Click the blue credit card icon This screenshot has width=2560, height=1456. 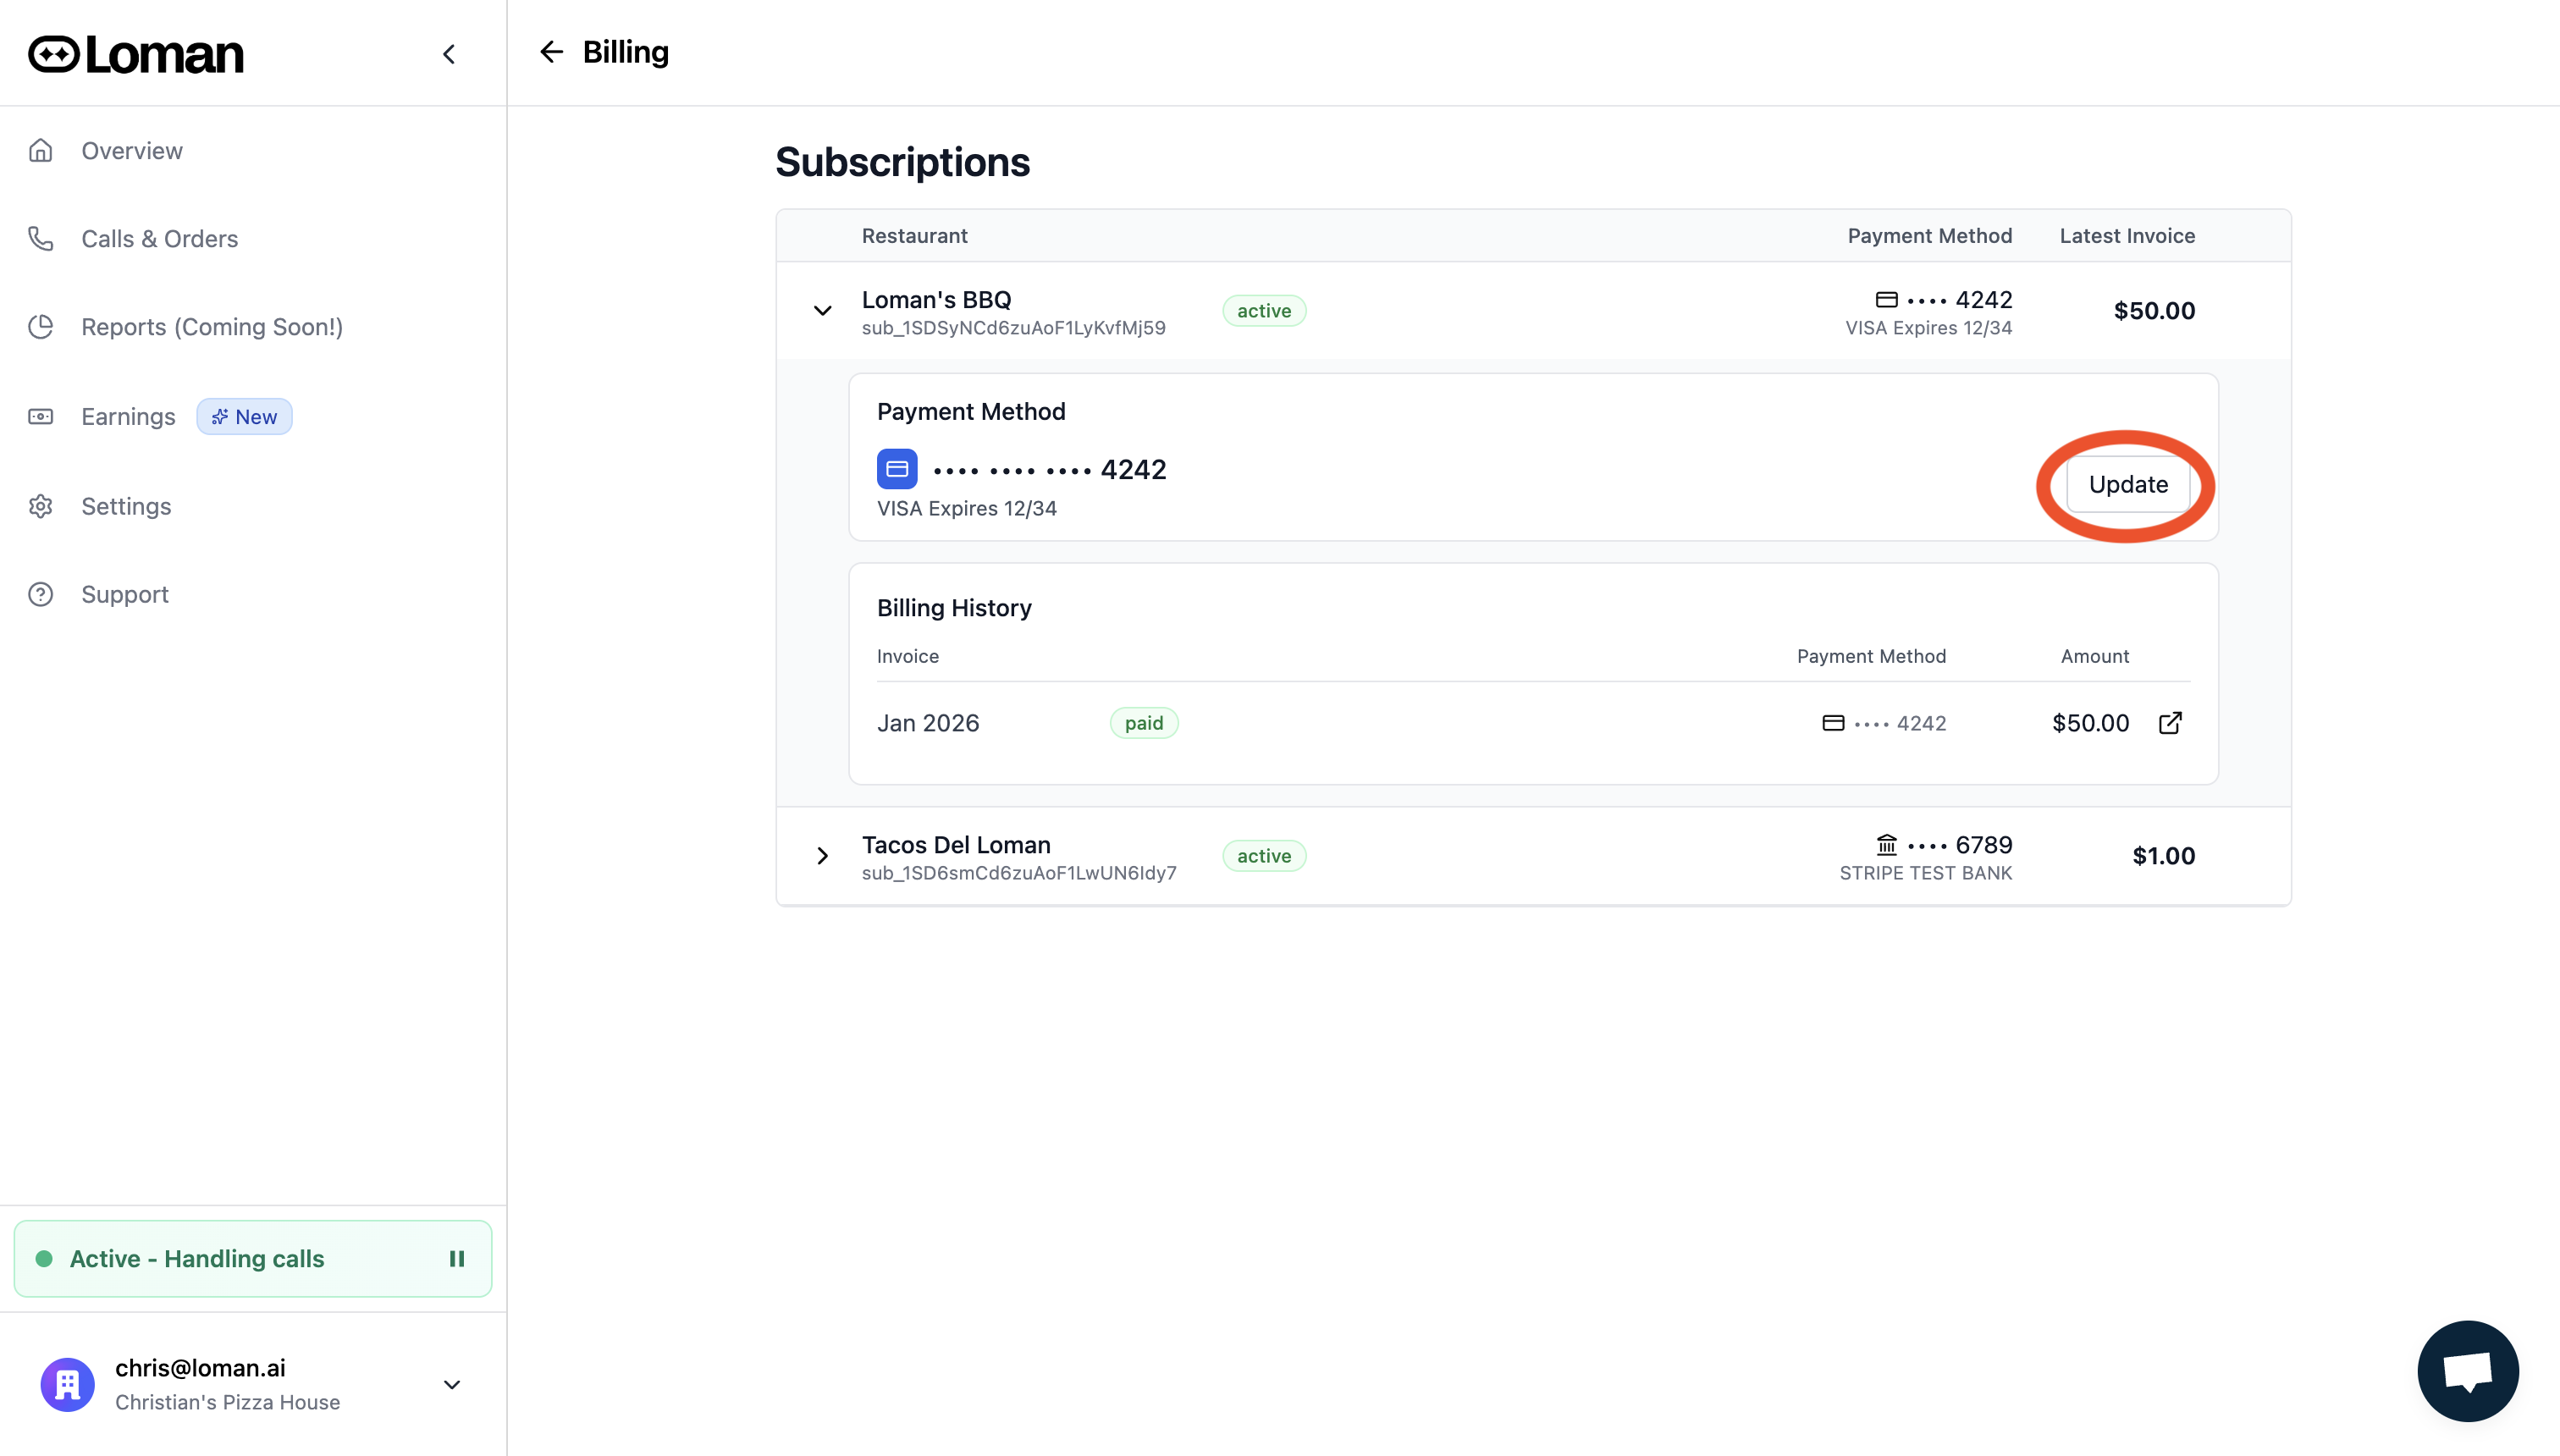pos(897,469)
